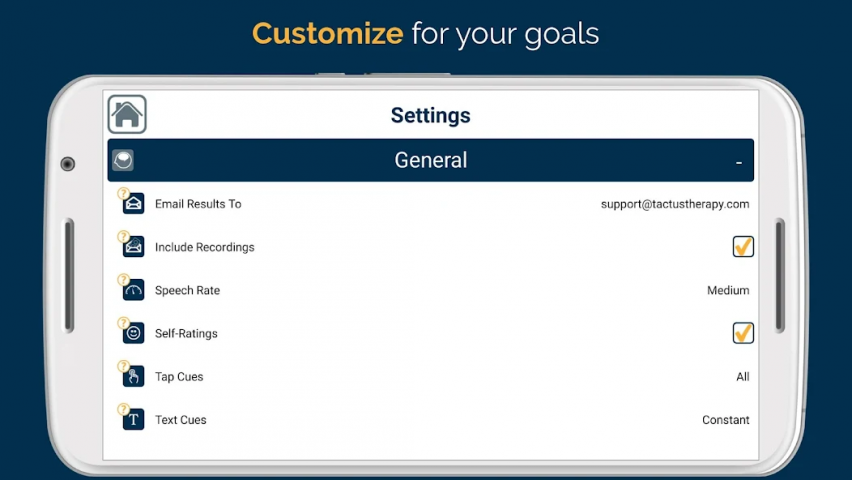The image size is (852, 480).
Task: Go to the Home screen
Action: (x=127, y=115)
